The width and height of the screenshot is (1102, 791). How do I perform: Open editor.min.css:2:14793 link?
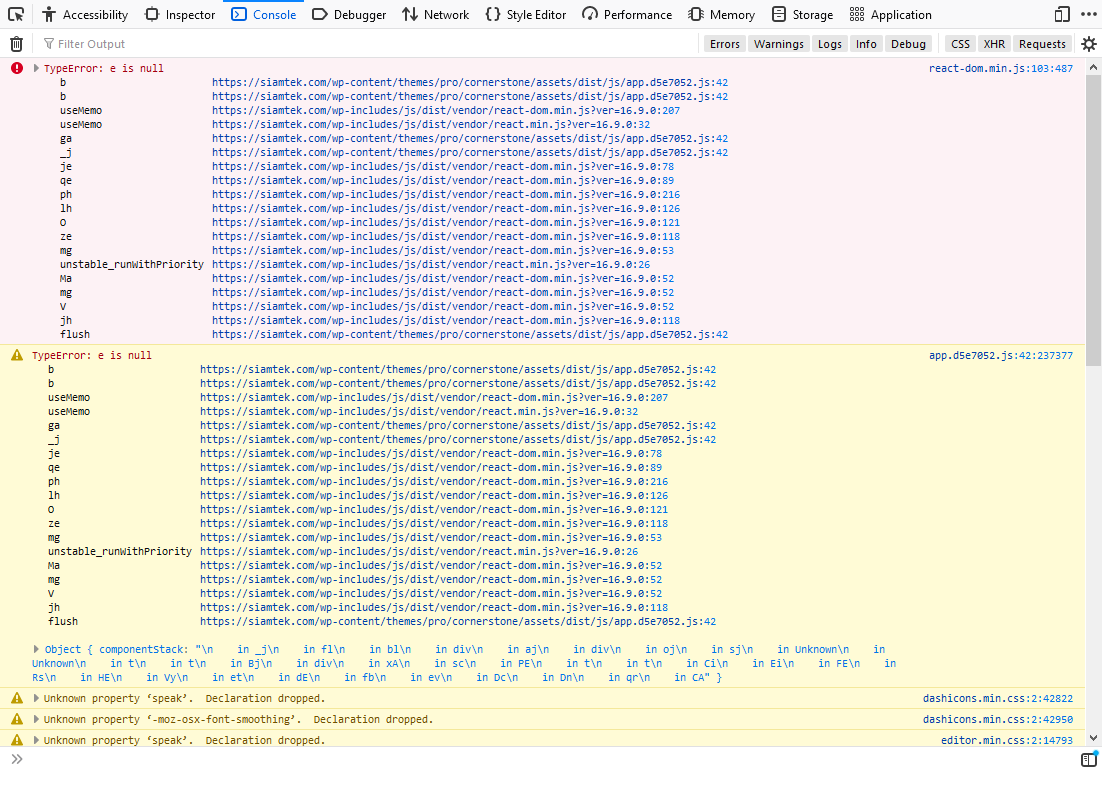click(1007, 740)
